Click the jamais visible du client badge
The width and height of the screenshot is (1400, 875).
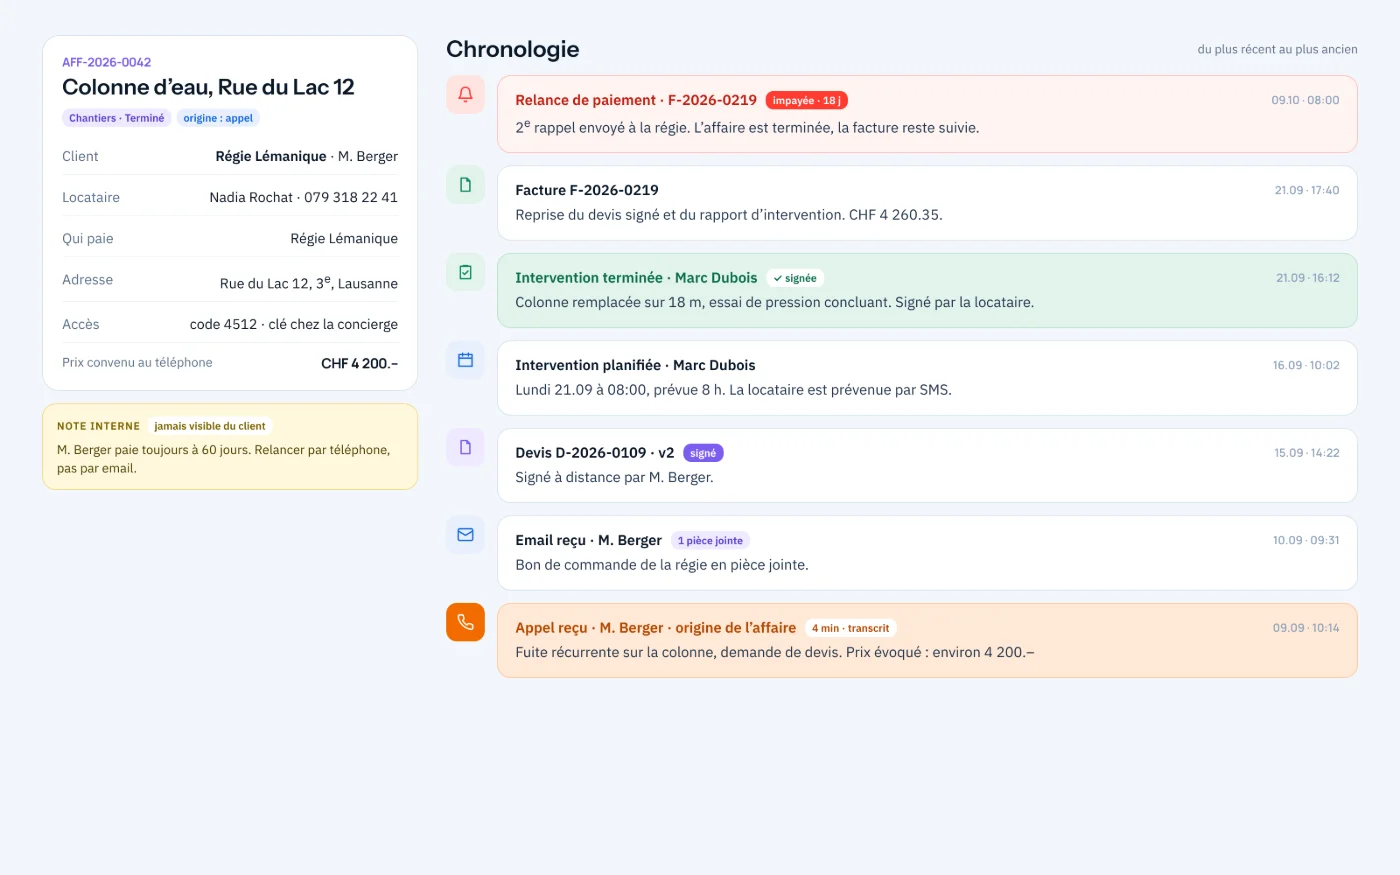210,426
